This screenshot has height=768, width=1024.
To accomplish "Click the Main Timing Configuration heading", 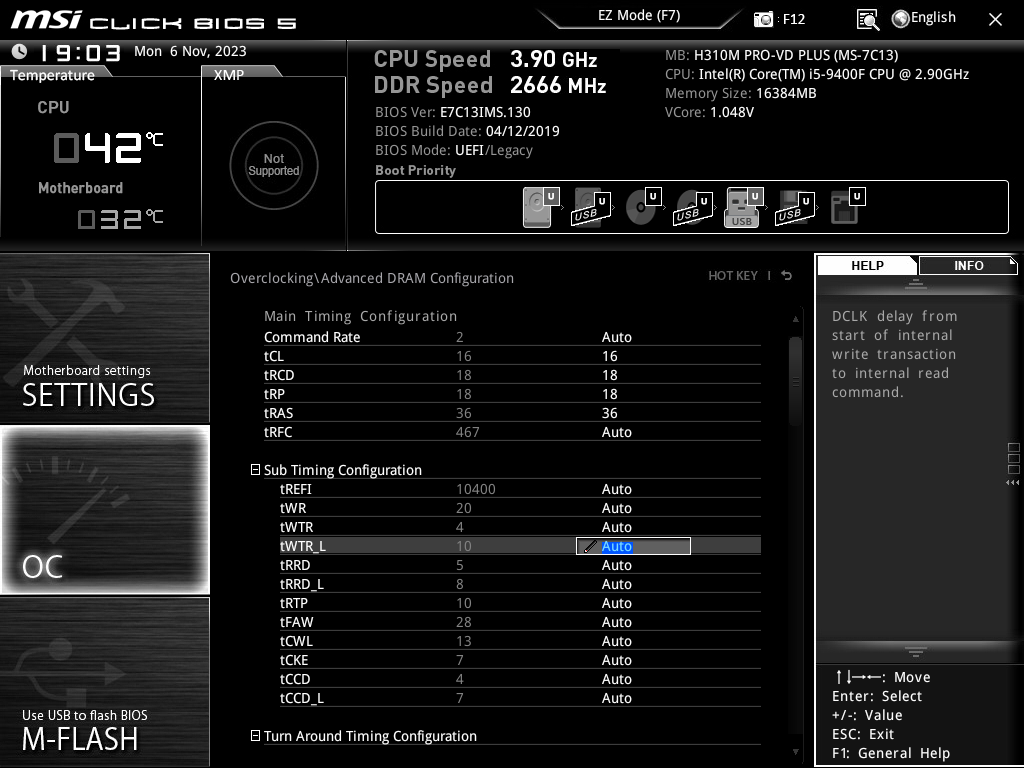I will click(x=360, y=316).
